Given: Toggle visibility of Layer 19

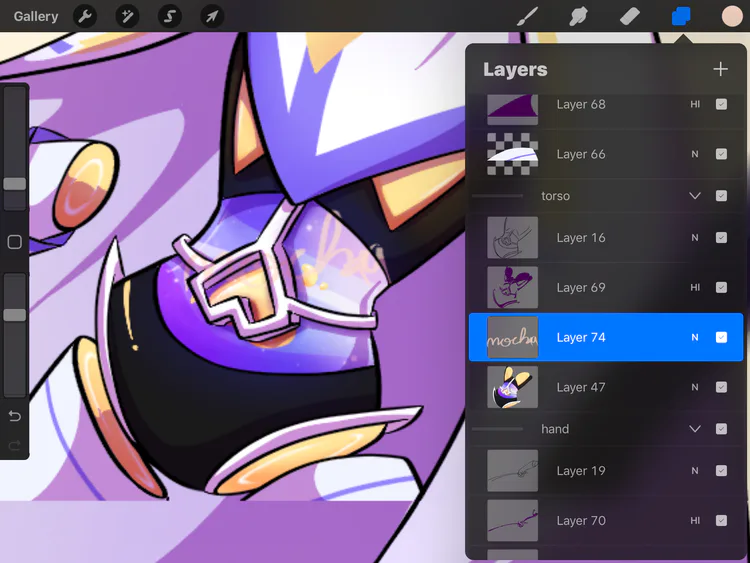Looking at the screenshot, I should (x=721, y=471).
